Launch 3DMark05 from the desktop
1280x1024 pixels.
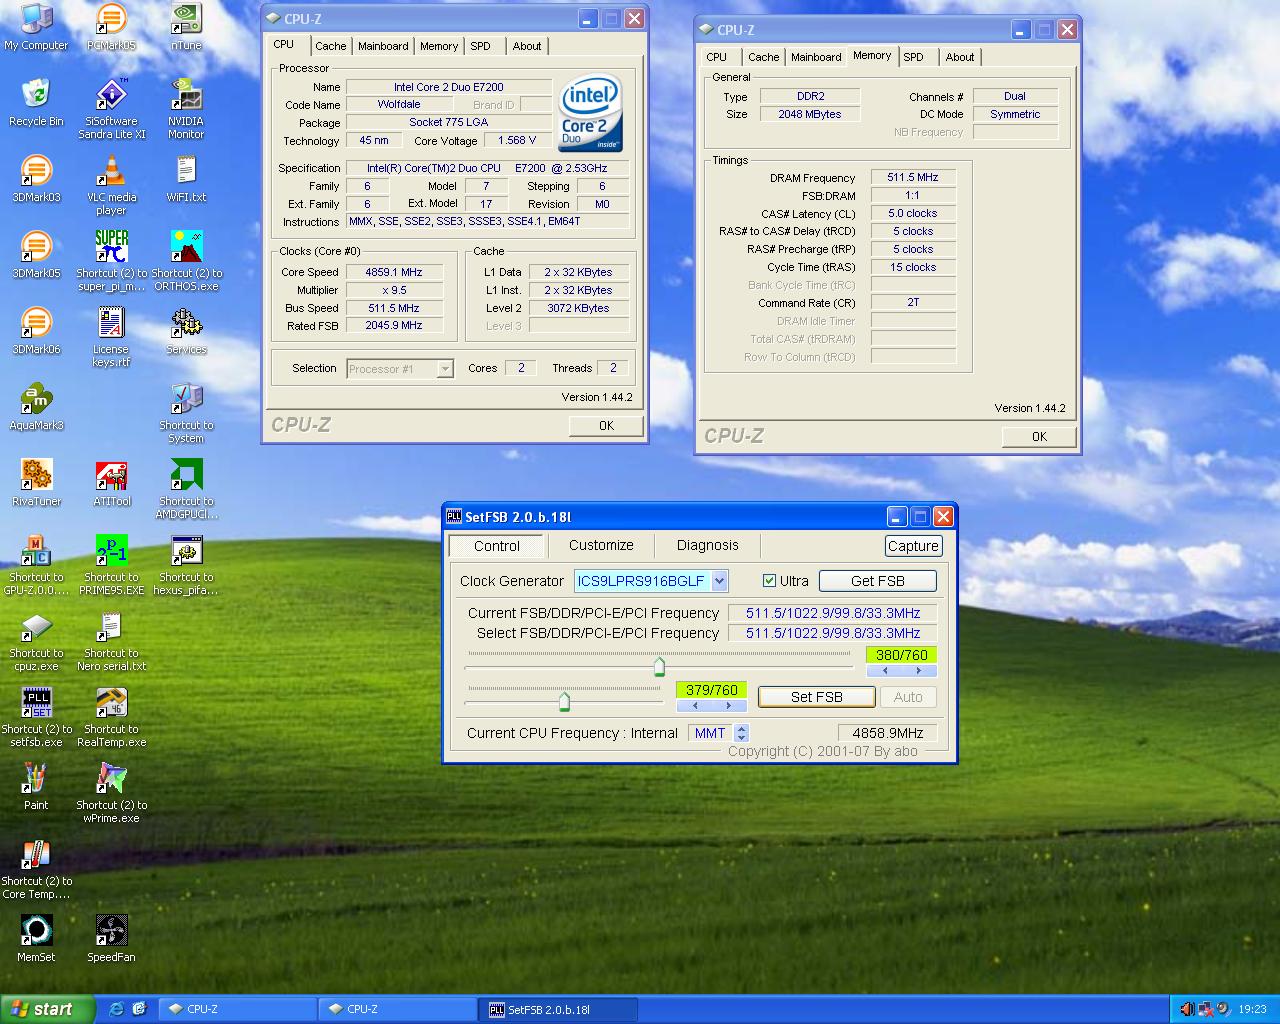click(36, 255)
